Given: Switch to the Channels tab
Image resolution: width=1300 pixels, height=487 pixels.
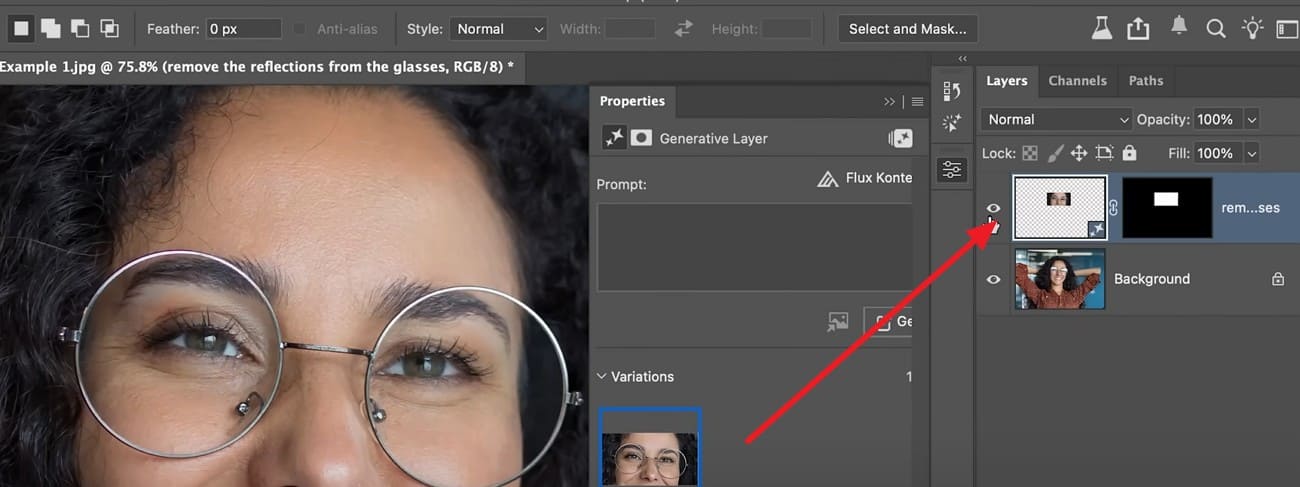Looking at the screenshot, I should 1077,81.
